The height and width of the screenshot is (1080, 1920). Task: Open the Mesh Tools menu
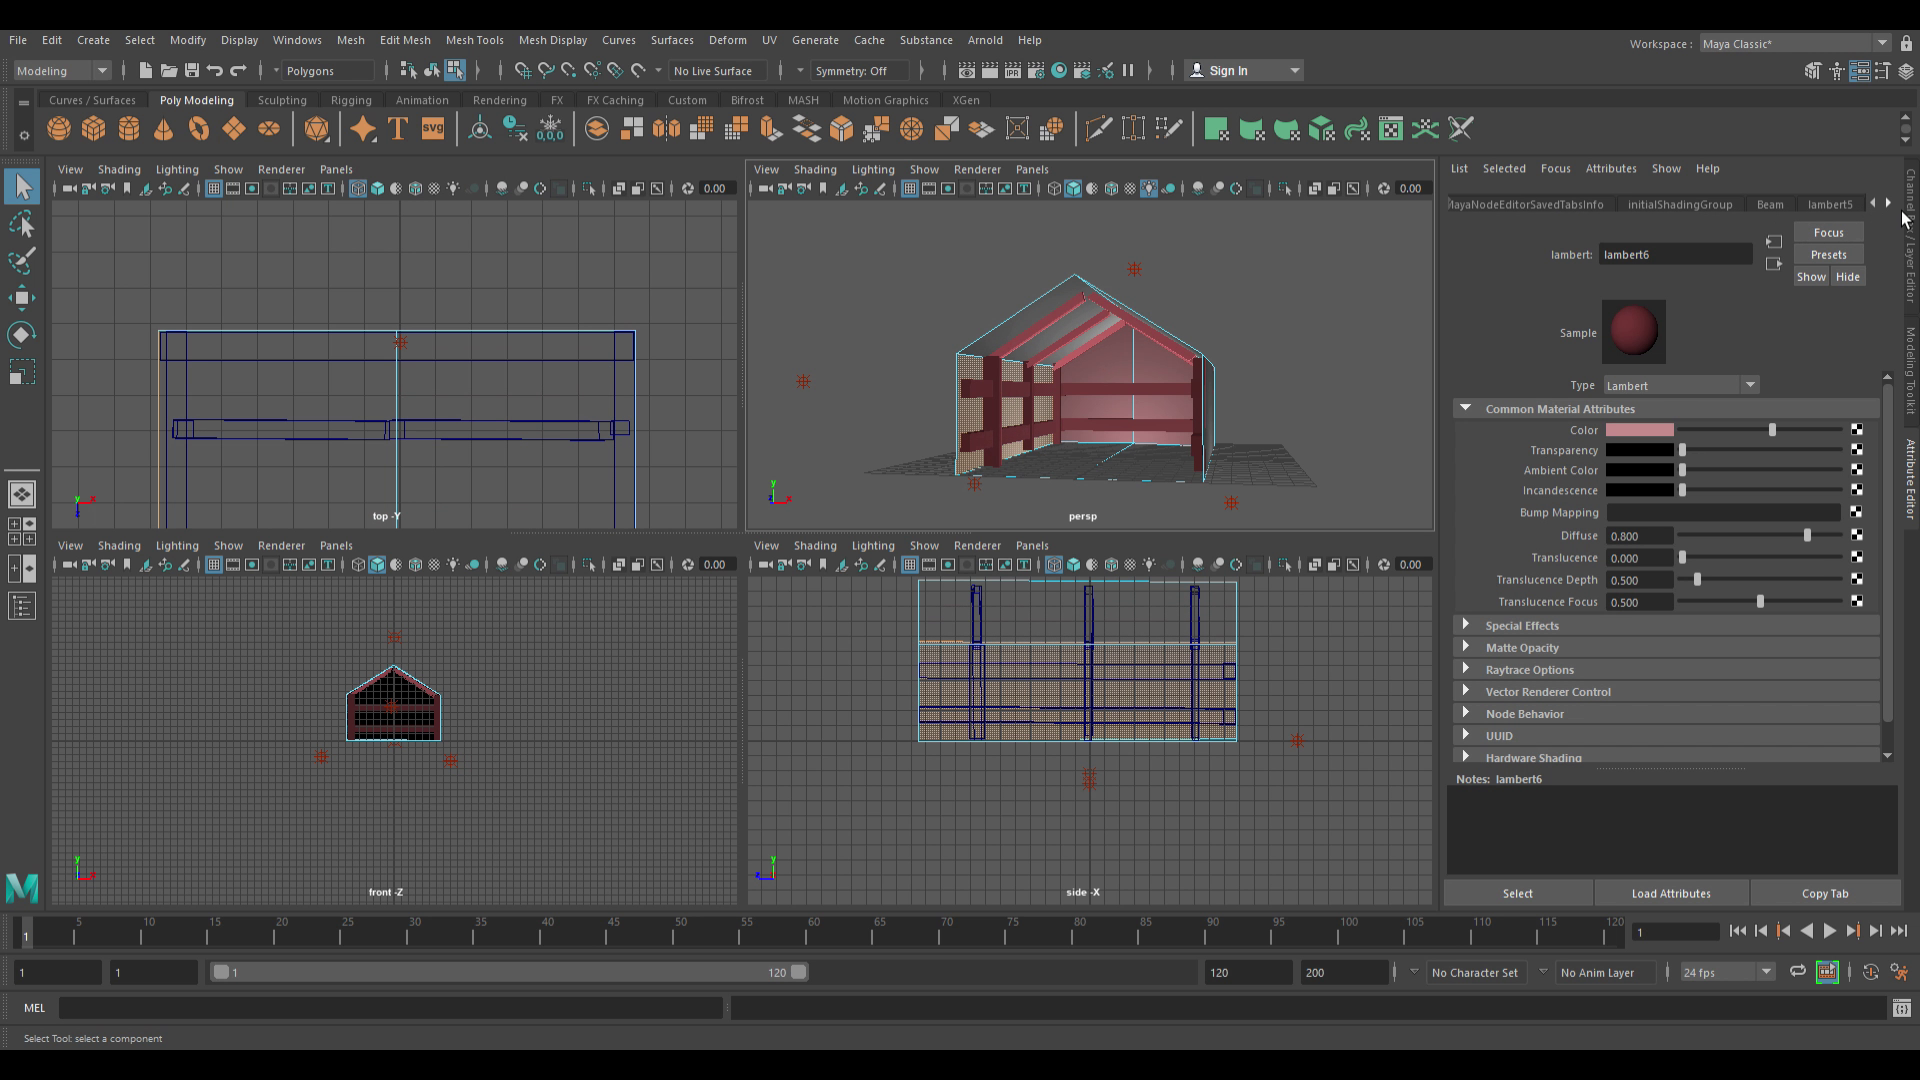[474, 40]
